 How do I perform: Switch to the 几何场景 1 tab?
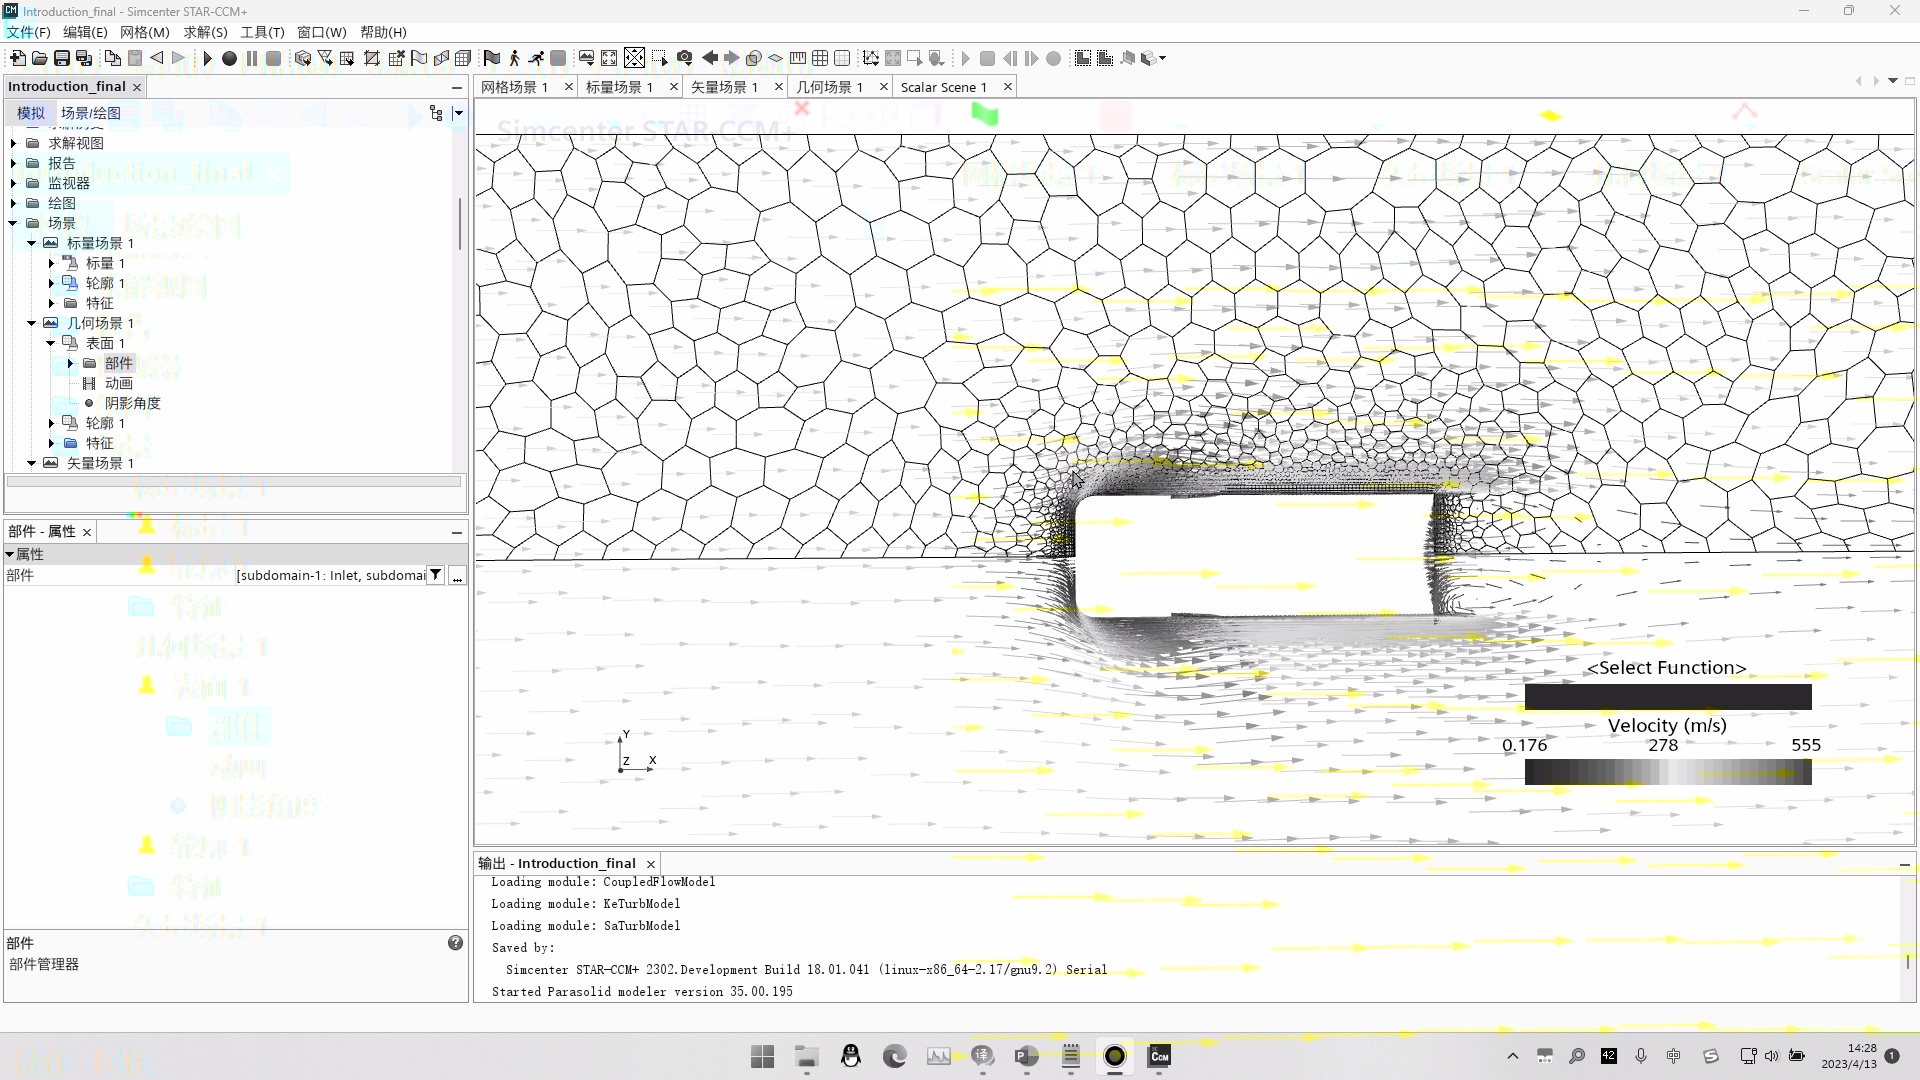[829, 87]
